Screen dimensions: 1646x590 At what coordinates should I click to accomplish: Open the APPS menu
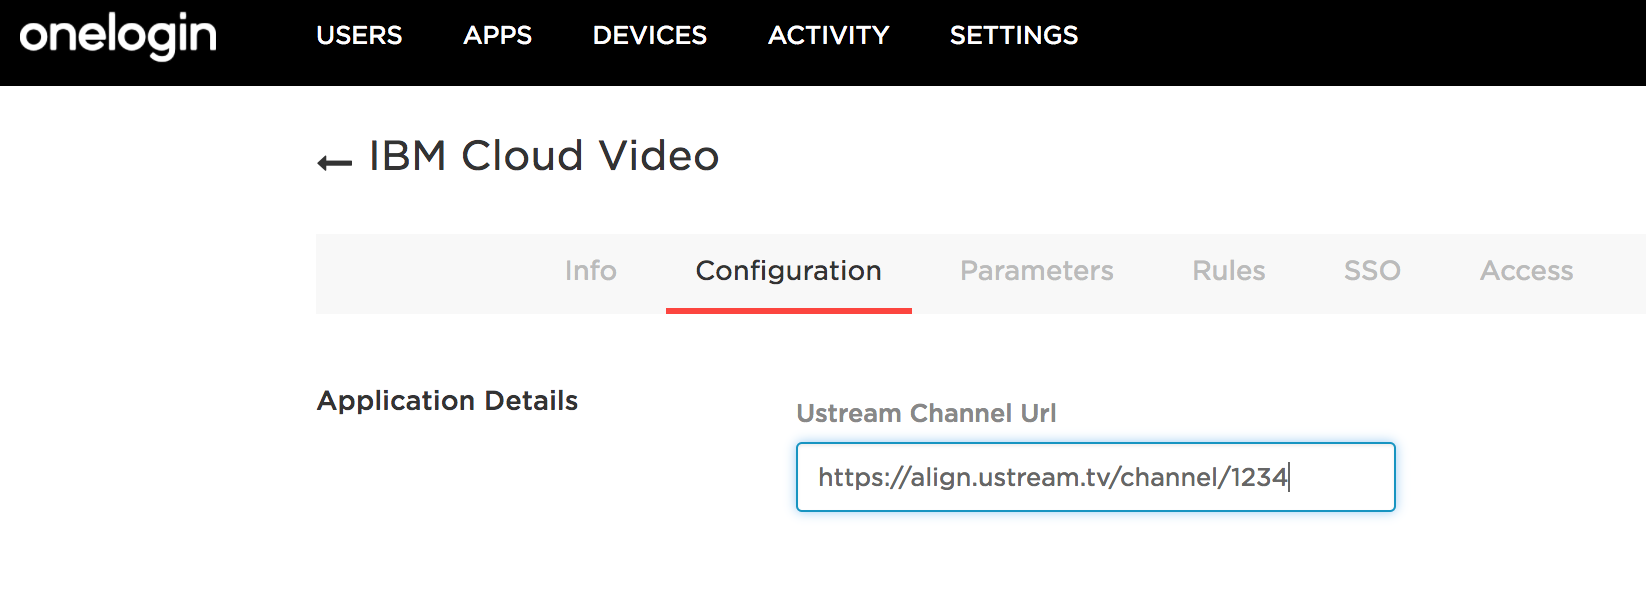click(497, 35)
